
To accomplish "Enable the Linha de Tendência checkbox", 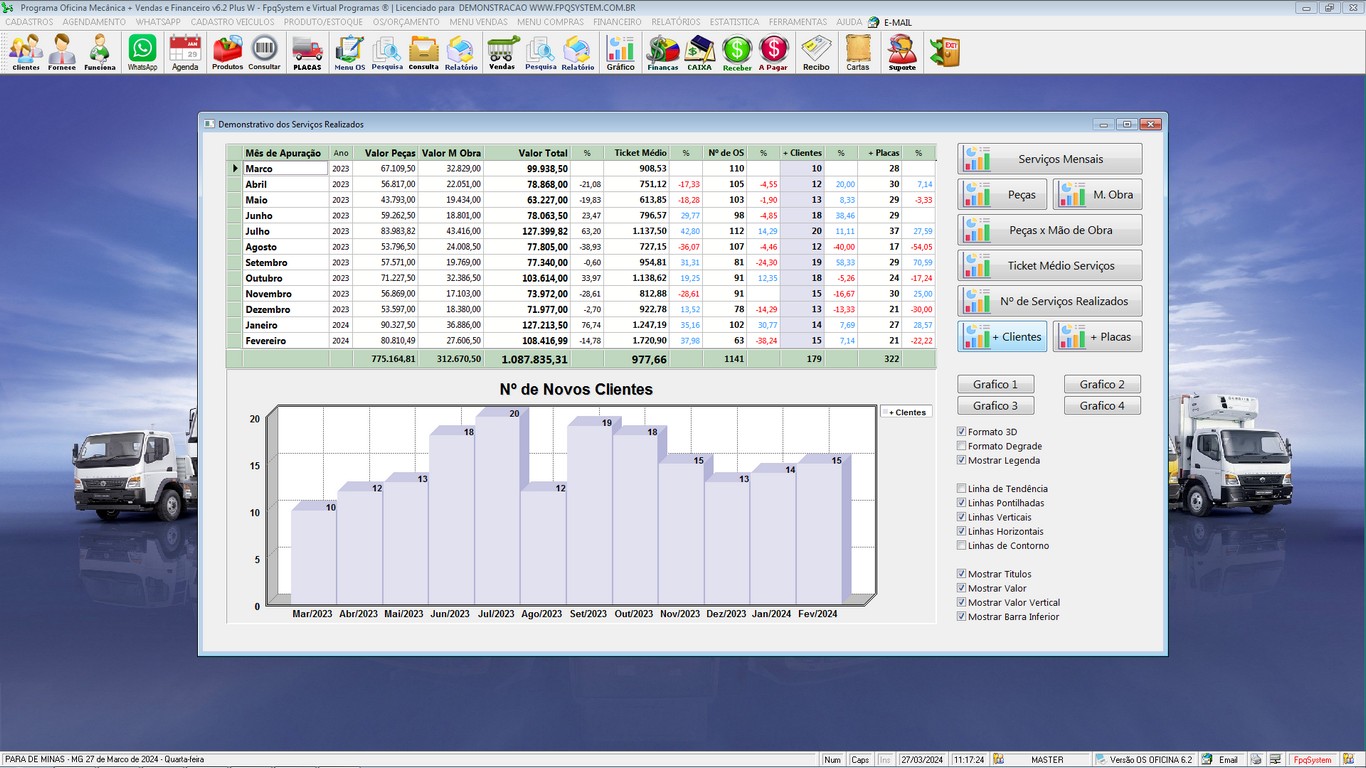I will tap(962, 489).
